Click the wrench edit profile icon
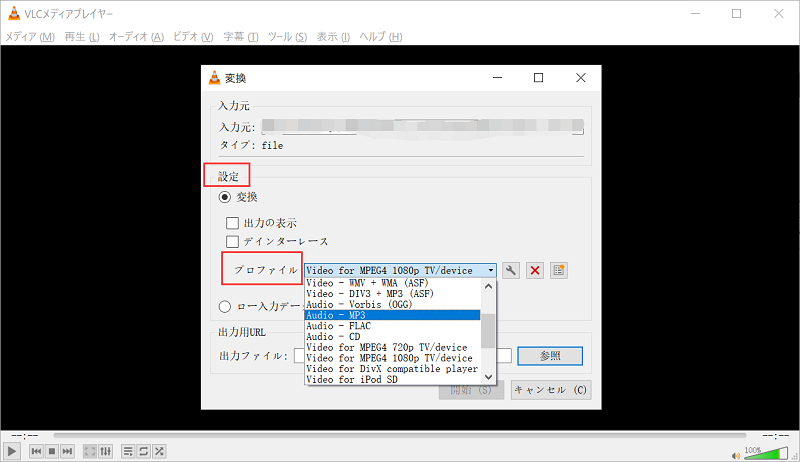 511,270
